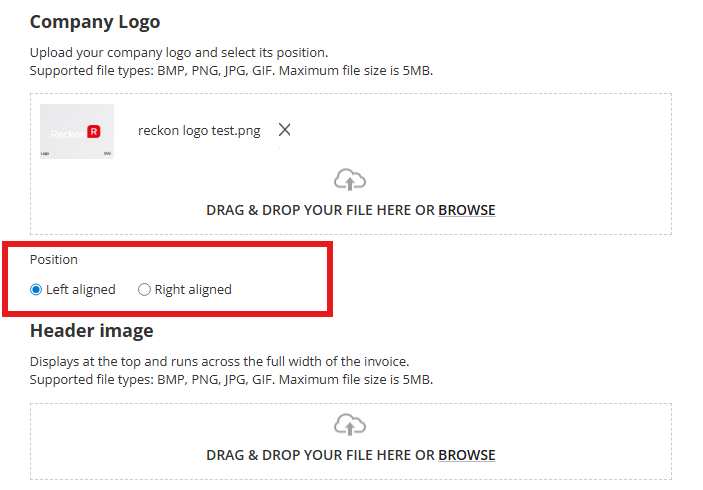Image resolution: width=703 pixels, height=490 pixels.
Task: Click "Displays at the top" header description
Action: click(x=219, y=361)
